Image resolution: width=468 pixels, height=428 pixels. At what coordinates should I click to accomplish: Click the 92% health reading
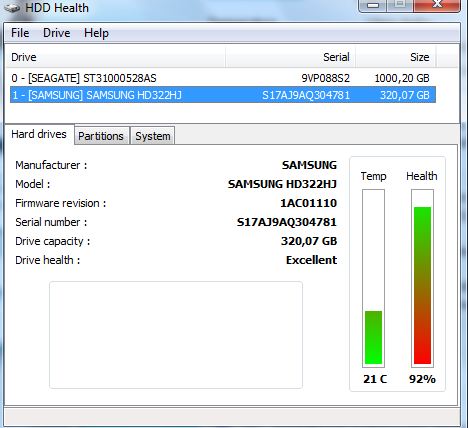(422, 379)
